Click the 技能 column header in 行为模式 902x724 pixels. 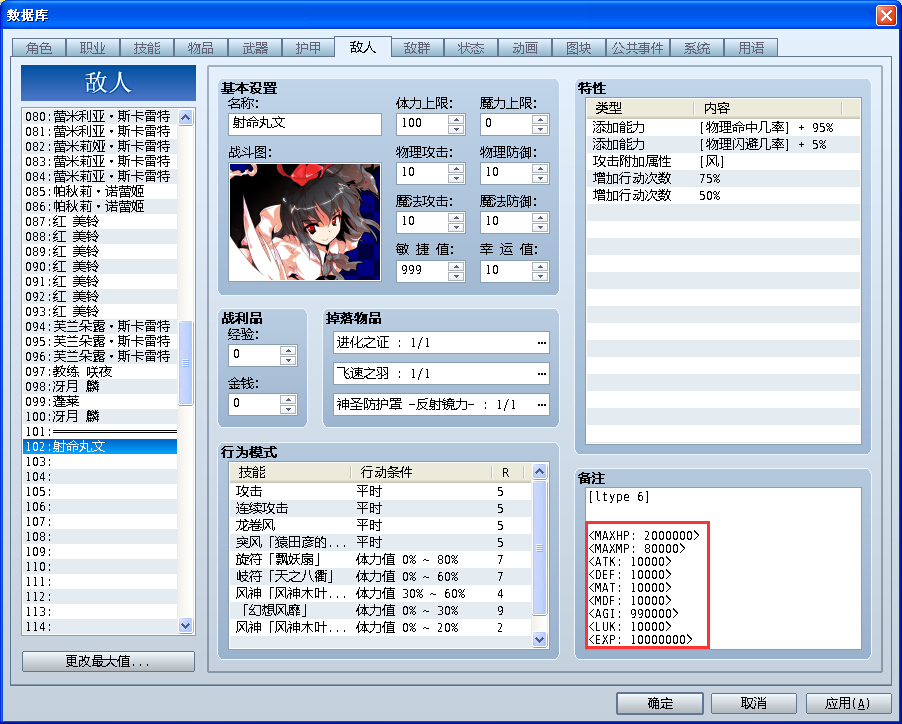point(291,473)
